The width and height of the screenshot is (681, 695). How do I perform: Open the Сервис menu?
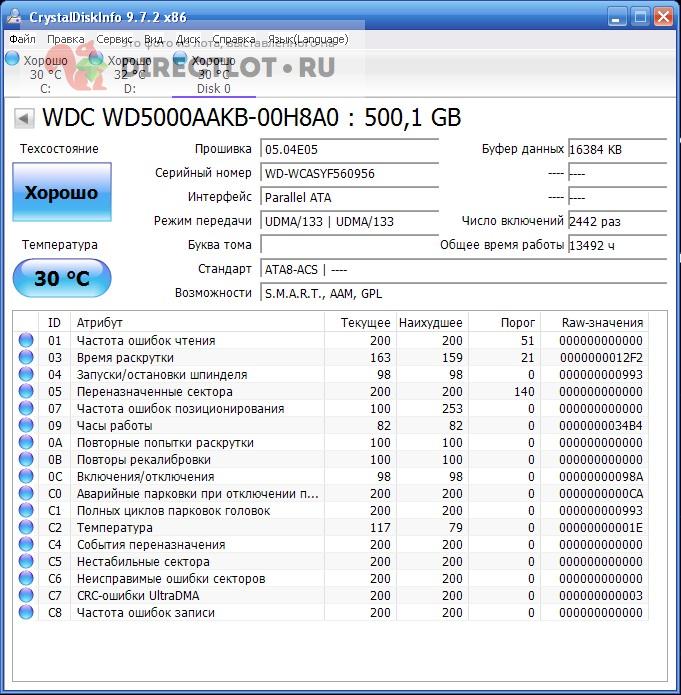(x=114, y=39)
